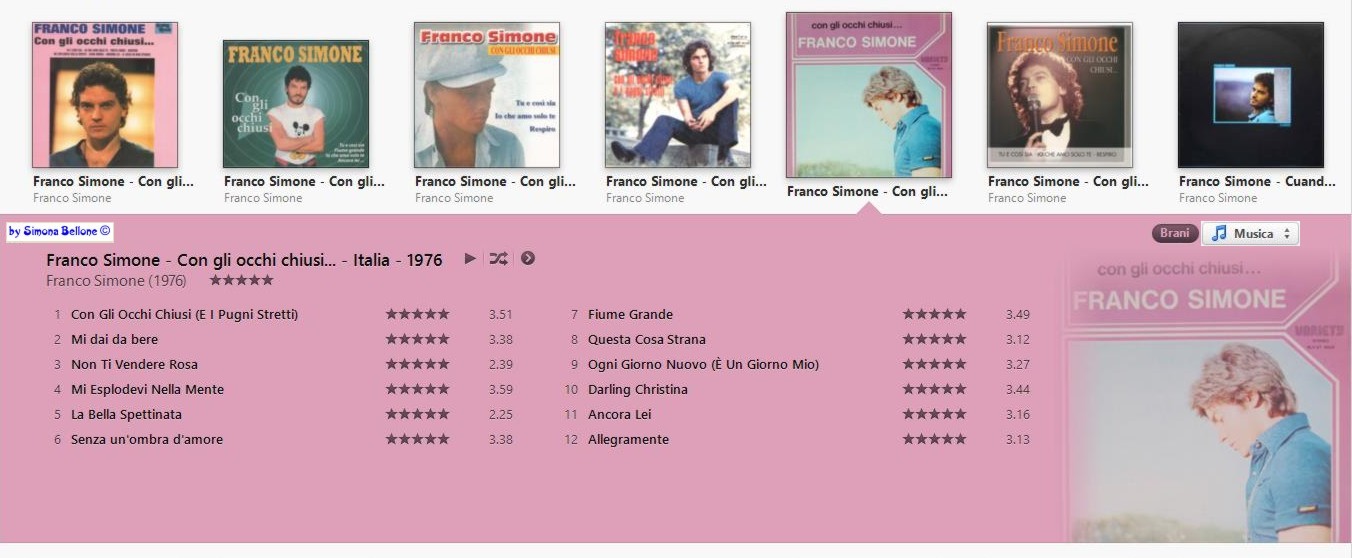Click the Franco Simone (1976) artist link
Screen dimensions: 1352x558
116,281
